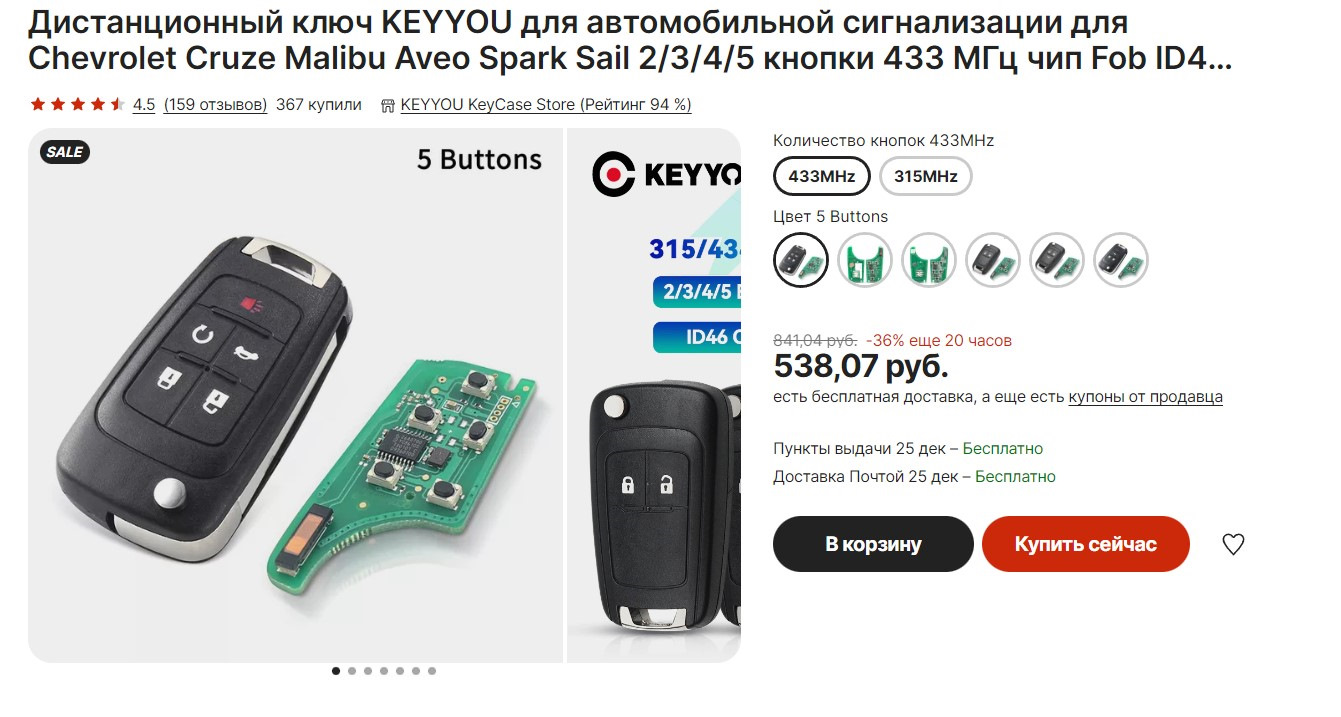Jump to last image via carousel dot

[432, 671]
